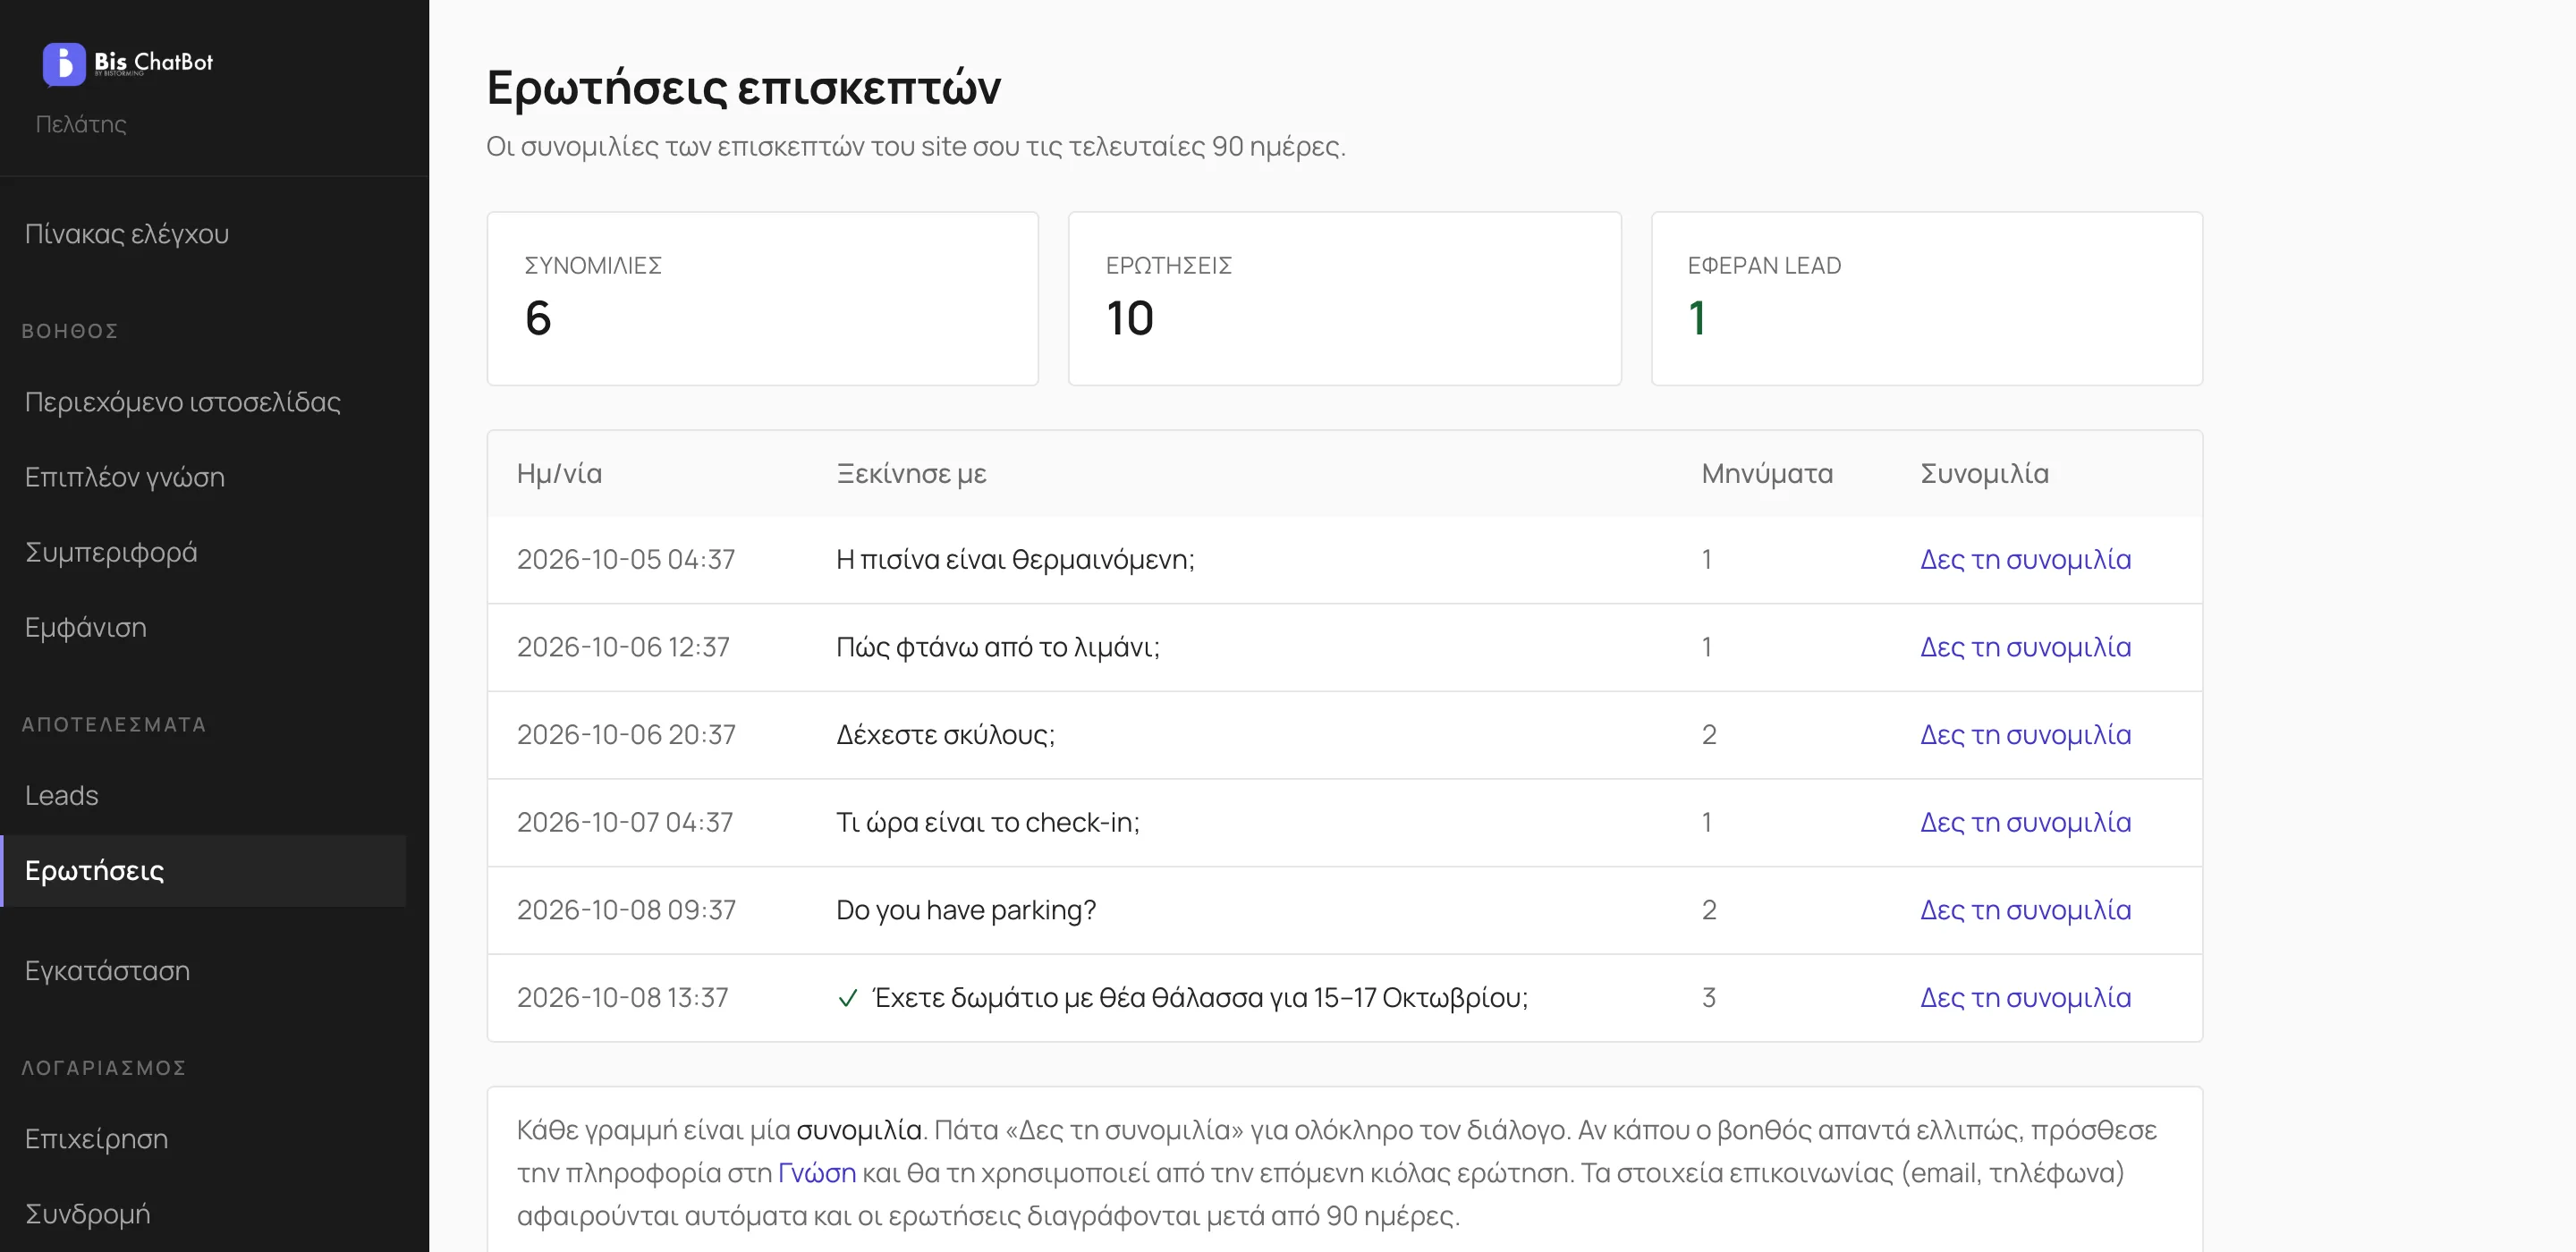
Task: Click the Ξεκίνησε με column header
Action: click(912, 474)
